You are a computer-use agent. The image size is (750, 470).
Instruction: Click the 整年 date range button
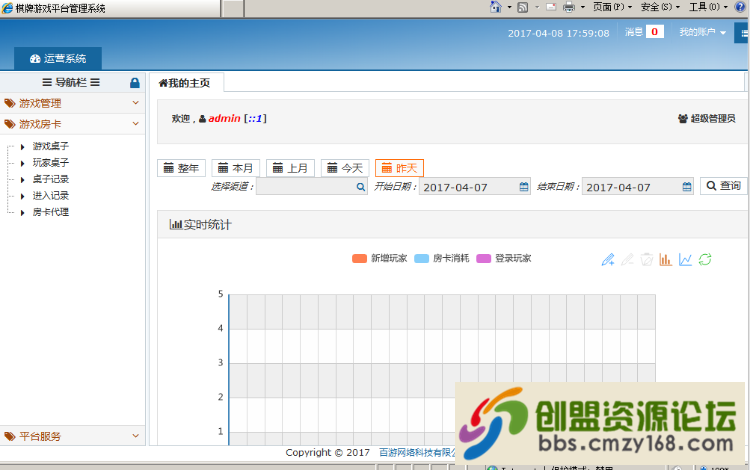[181, 168]
